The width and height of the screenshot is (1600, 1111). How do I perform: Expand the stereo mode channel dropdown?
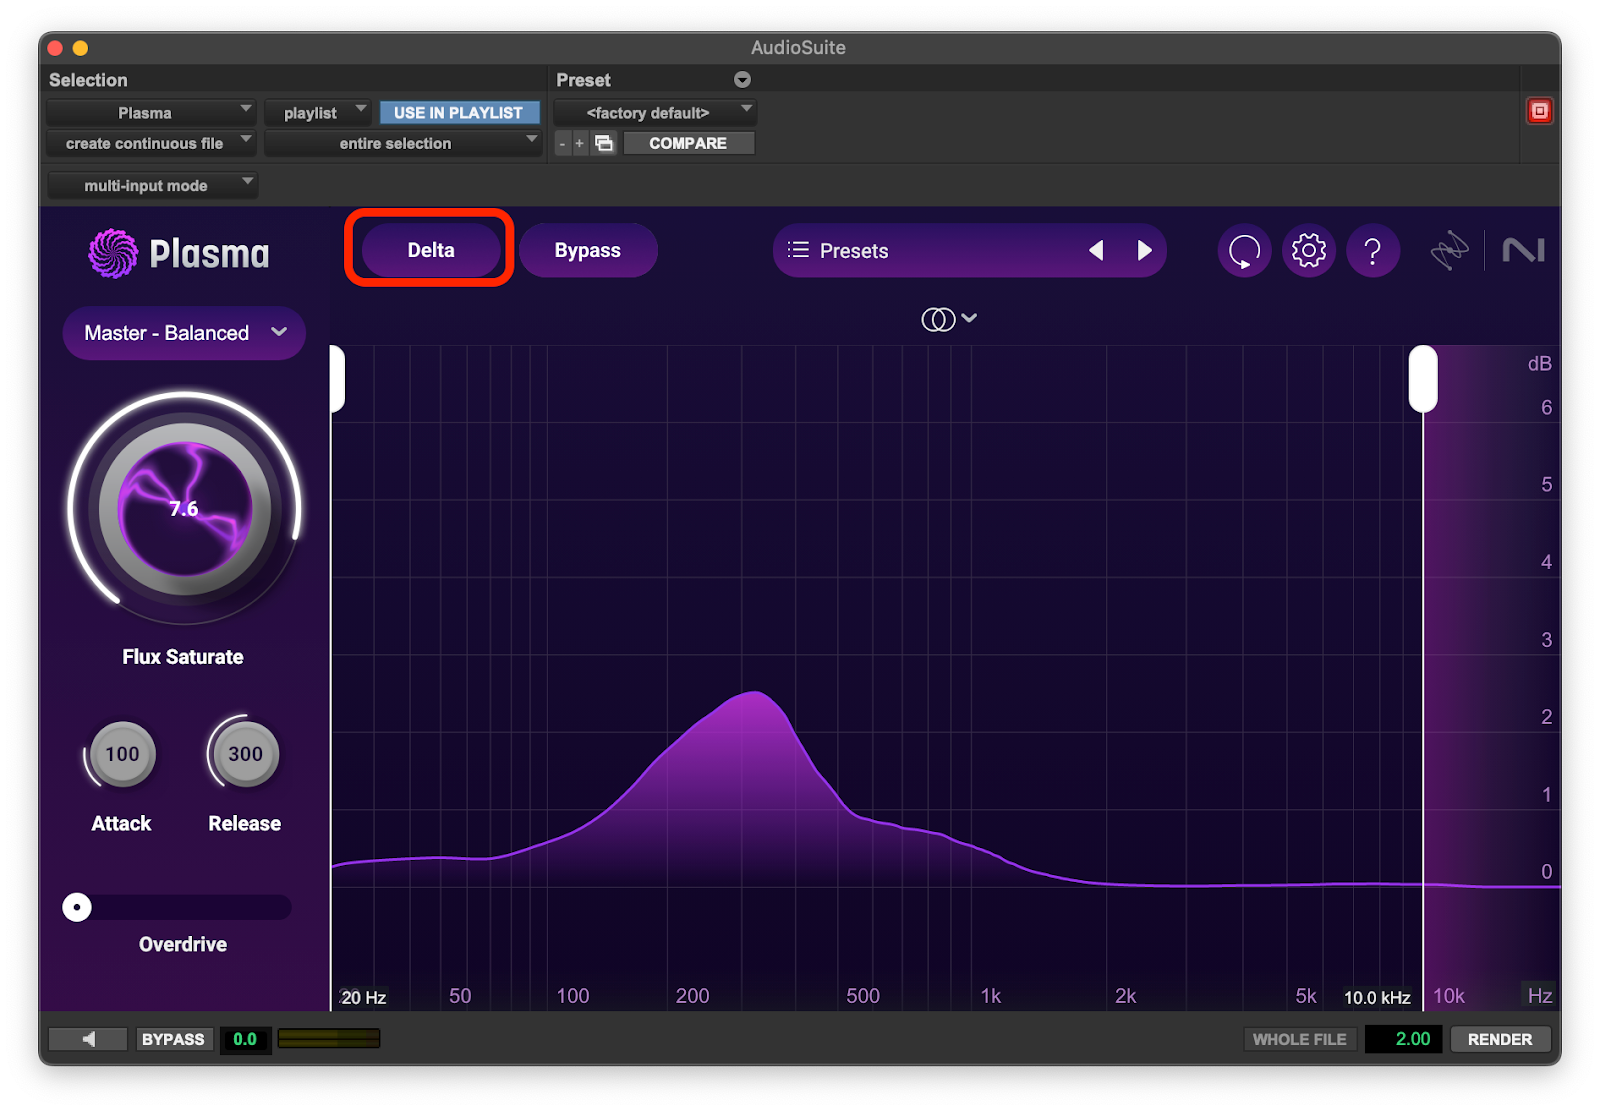coord(948,319)
